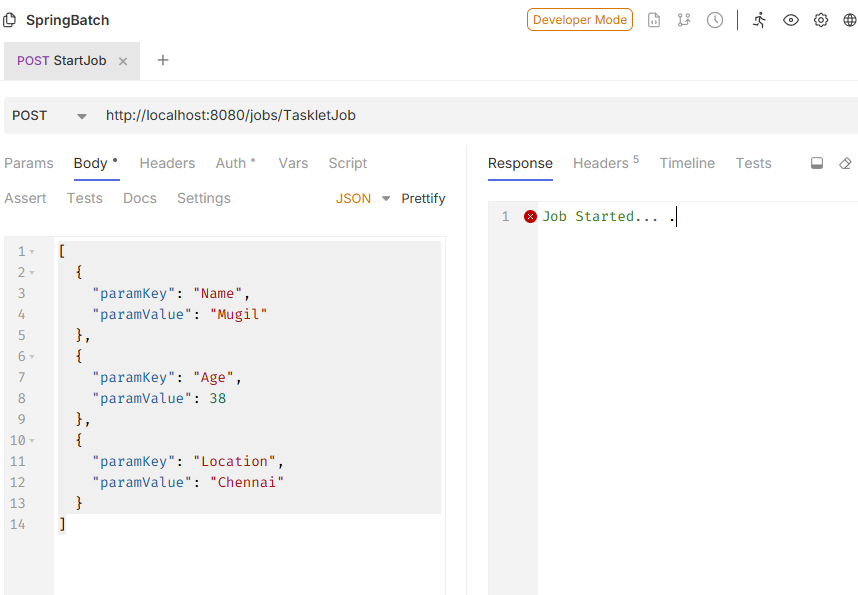This screenshot has width=858, height=595.
Task: Toggle Developer Mode badge
Action: (580, 20)
